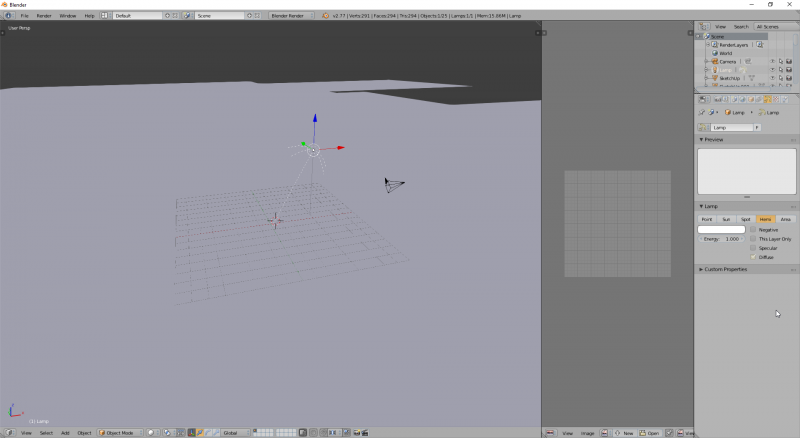Image resolution: width=800 pixels, height=438 pixels.
Task: Click the lamp color swatch
Action: [x=721, y=229]
